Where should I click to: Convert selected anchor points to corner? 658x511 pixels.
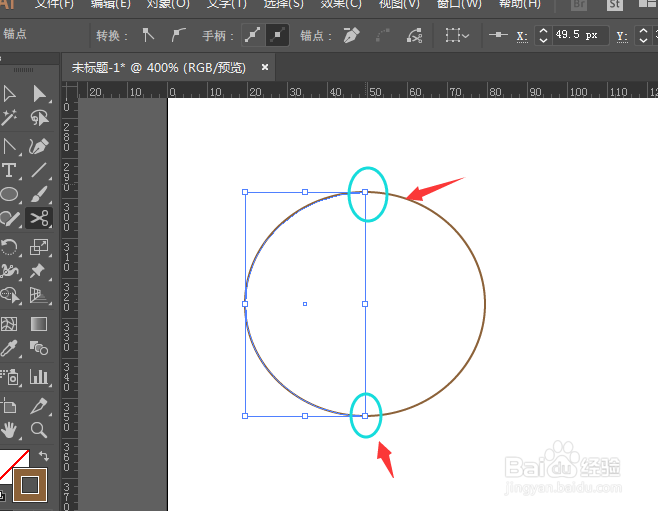(x=148, y=35)
